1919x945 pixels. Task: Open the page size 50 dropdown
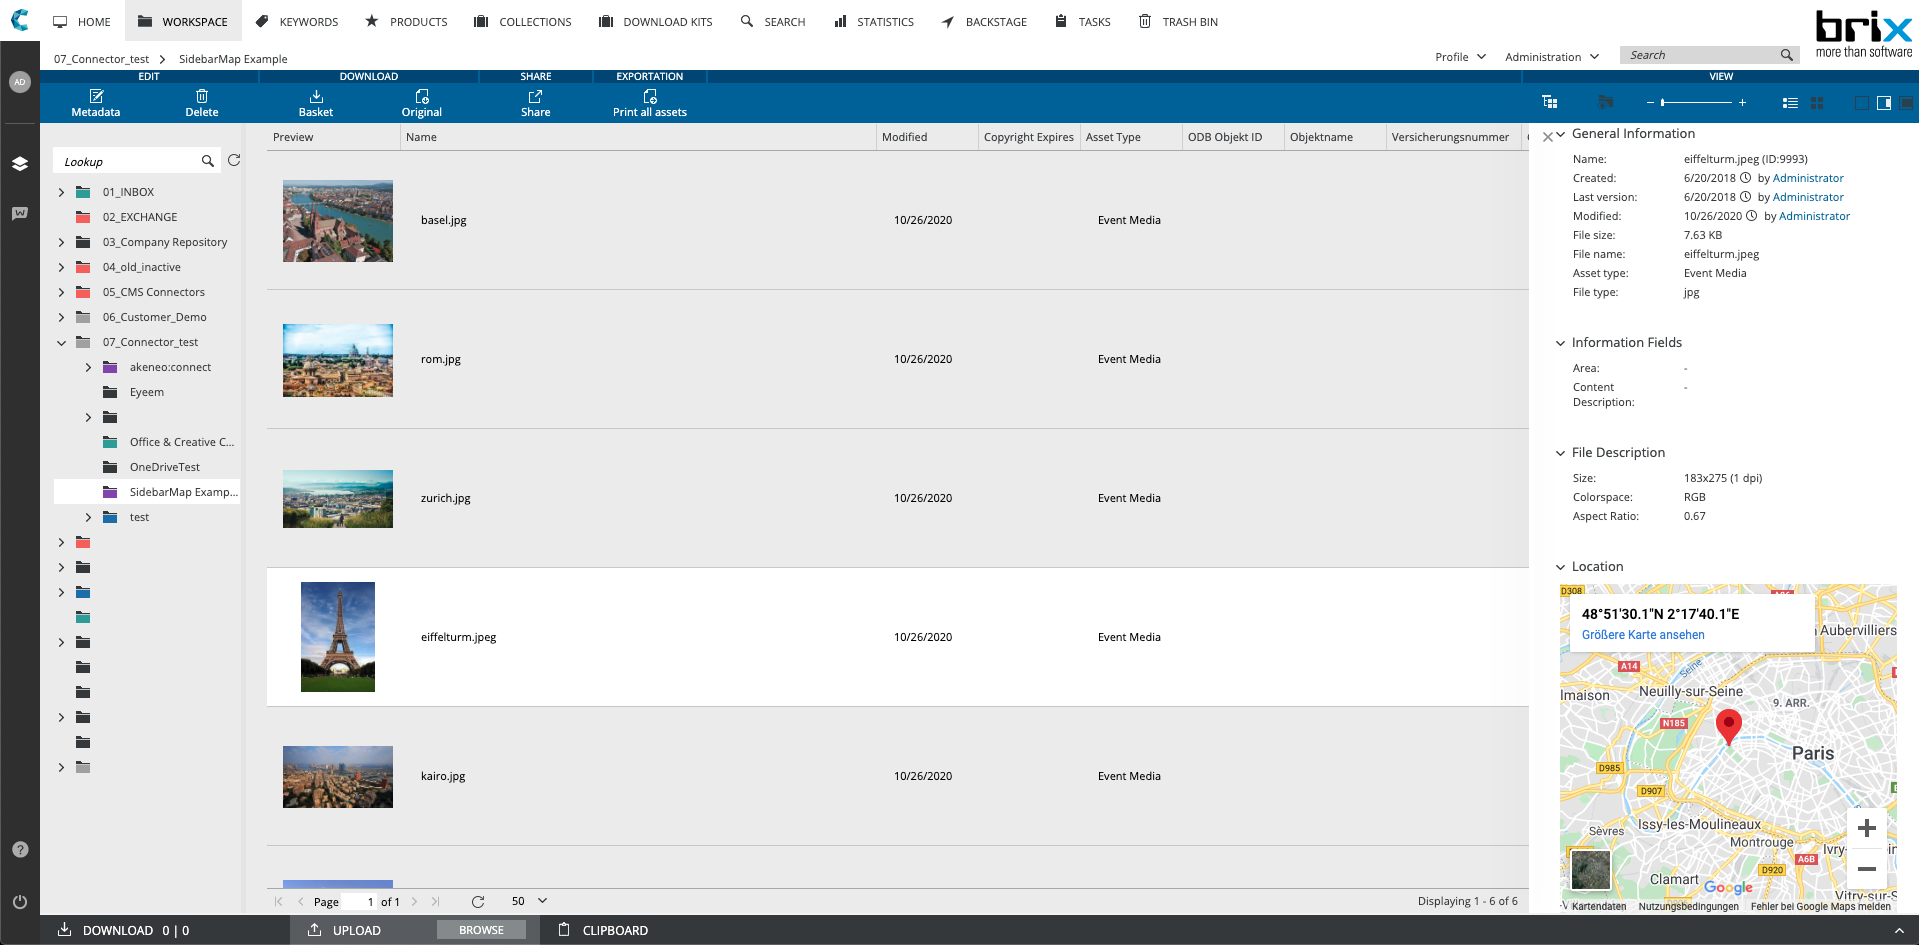[530, 901]
